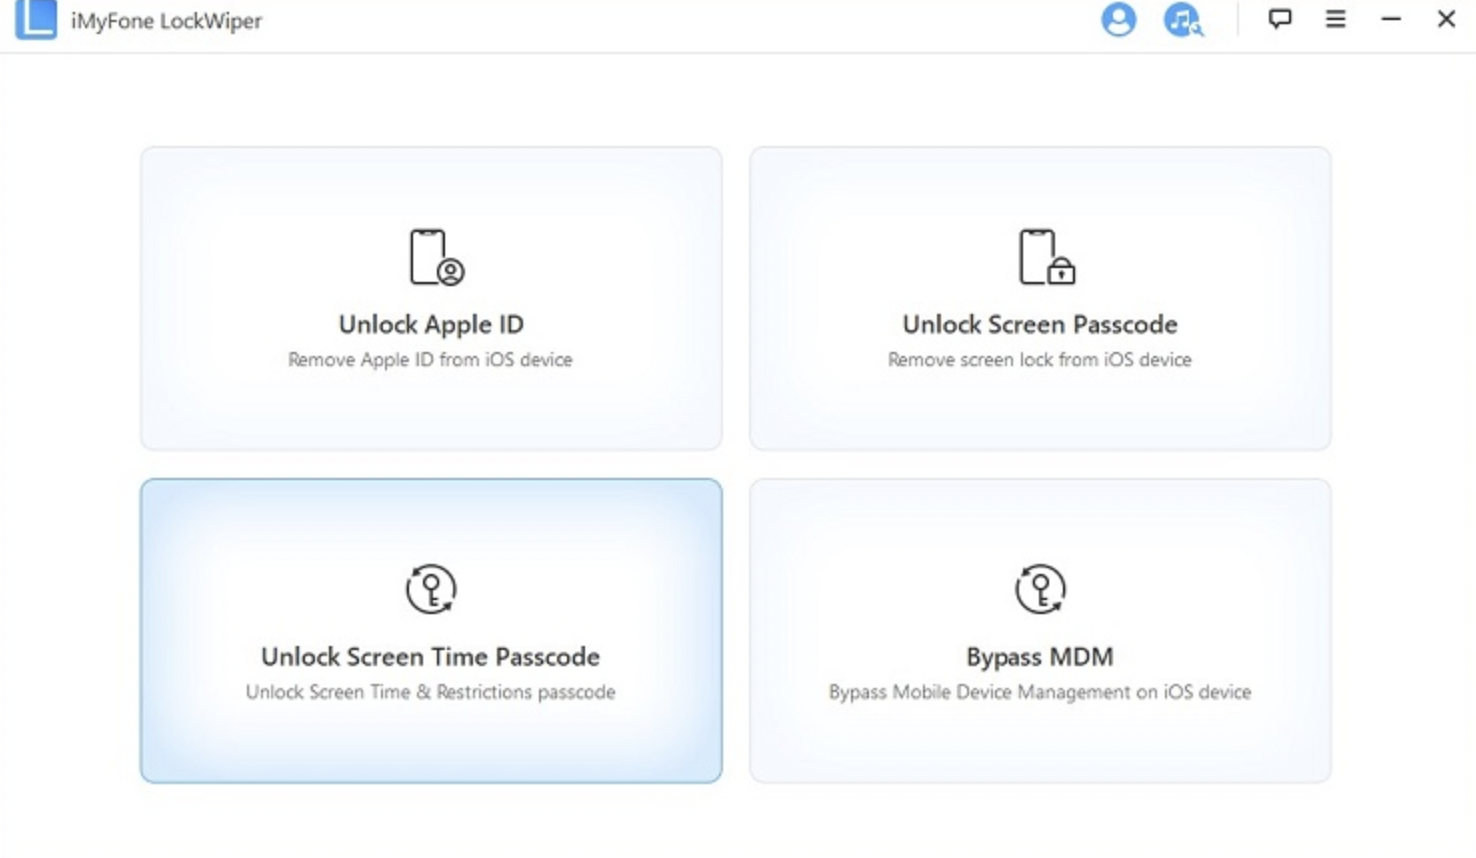
Task: Choose the Bypass MDM heading
Action: pos(1040,657)
